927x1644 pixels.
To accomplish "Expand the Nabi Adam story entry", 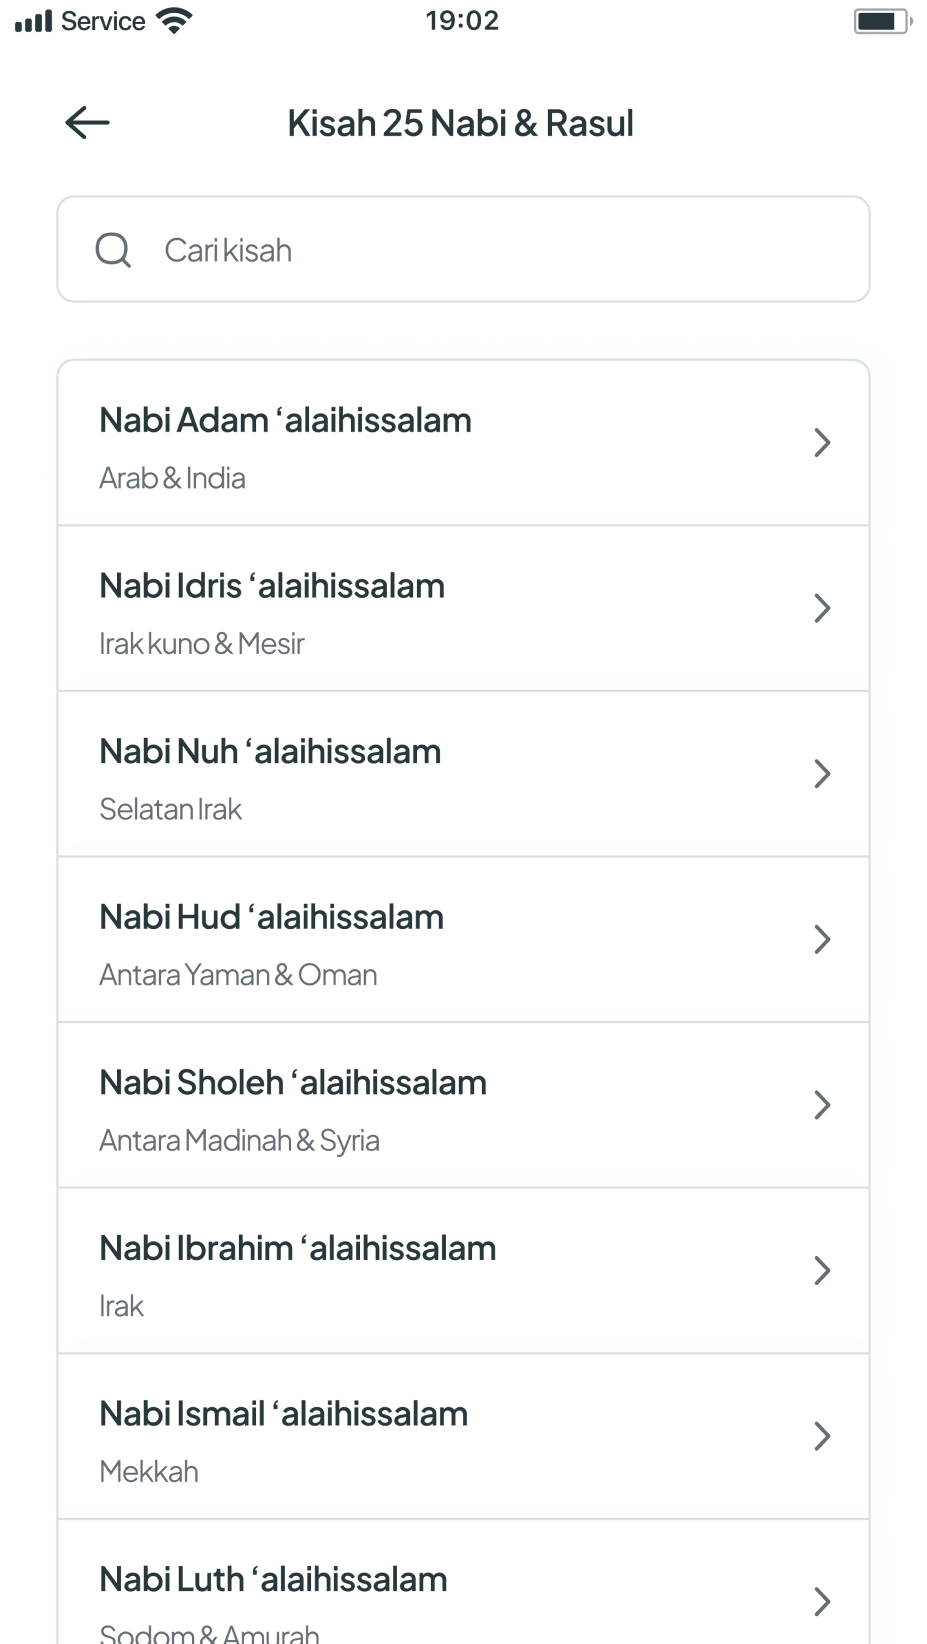I will click(x=463, y=442).
